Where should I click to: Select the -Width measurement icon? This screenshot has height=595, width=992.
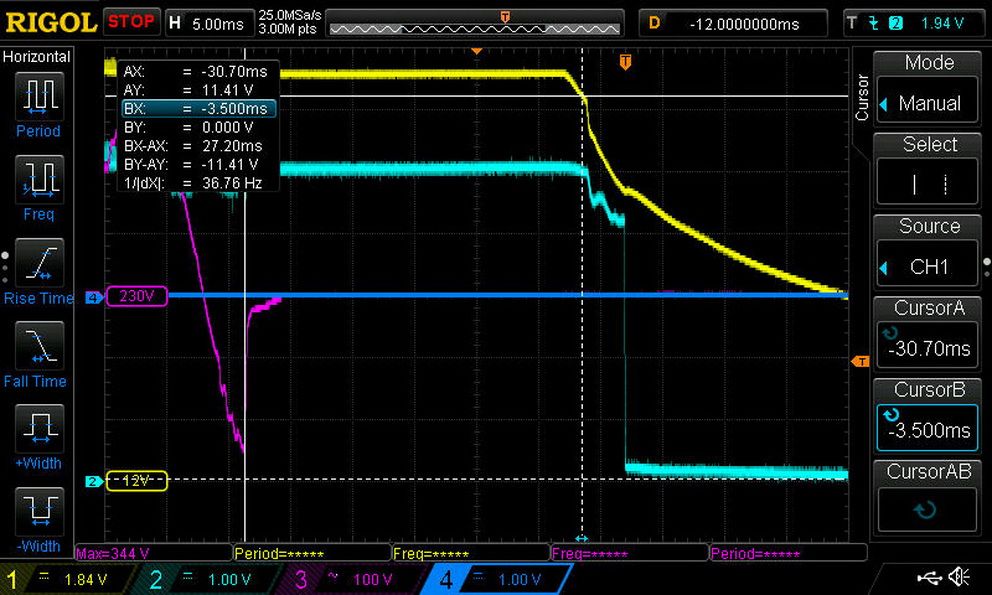coord(39,511)
